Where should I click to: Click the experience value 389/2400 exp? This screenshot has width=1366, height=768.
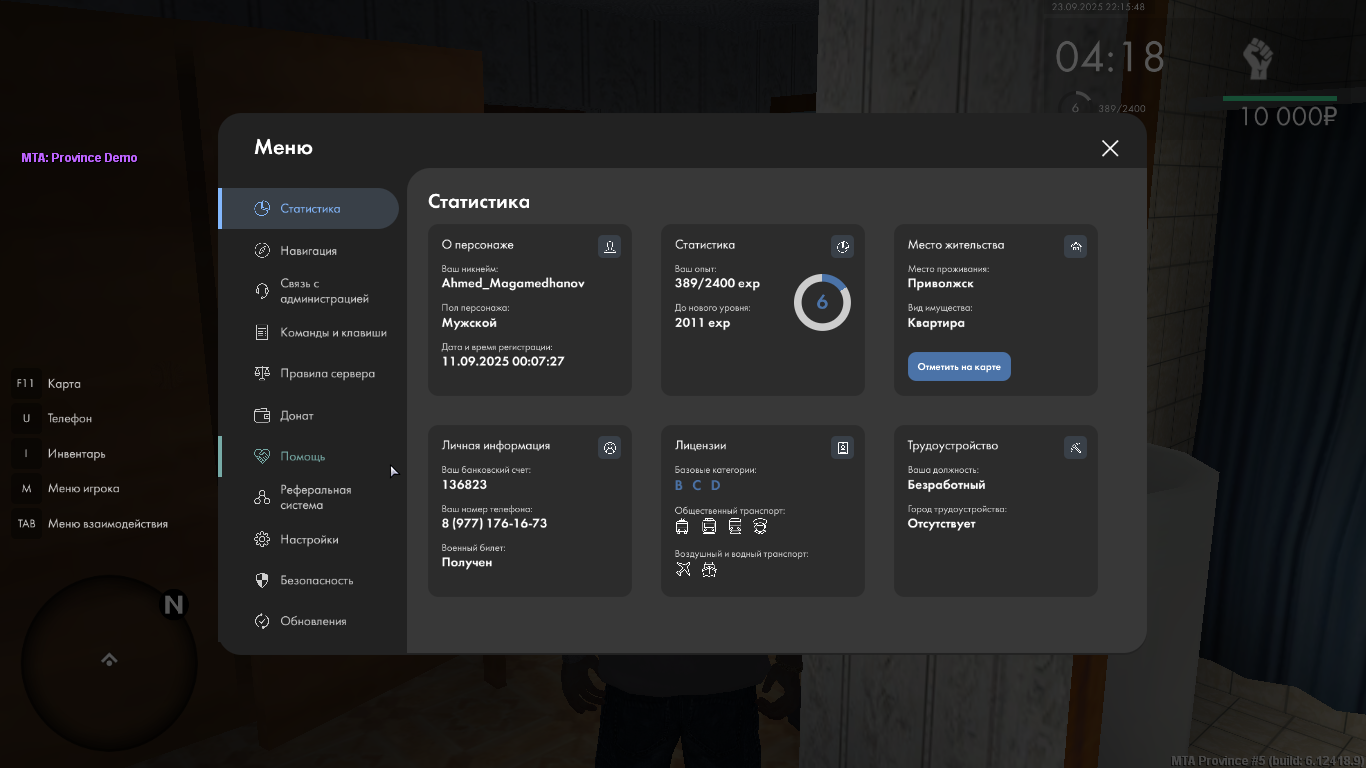[717, 283]
